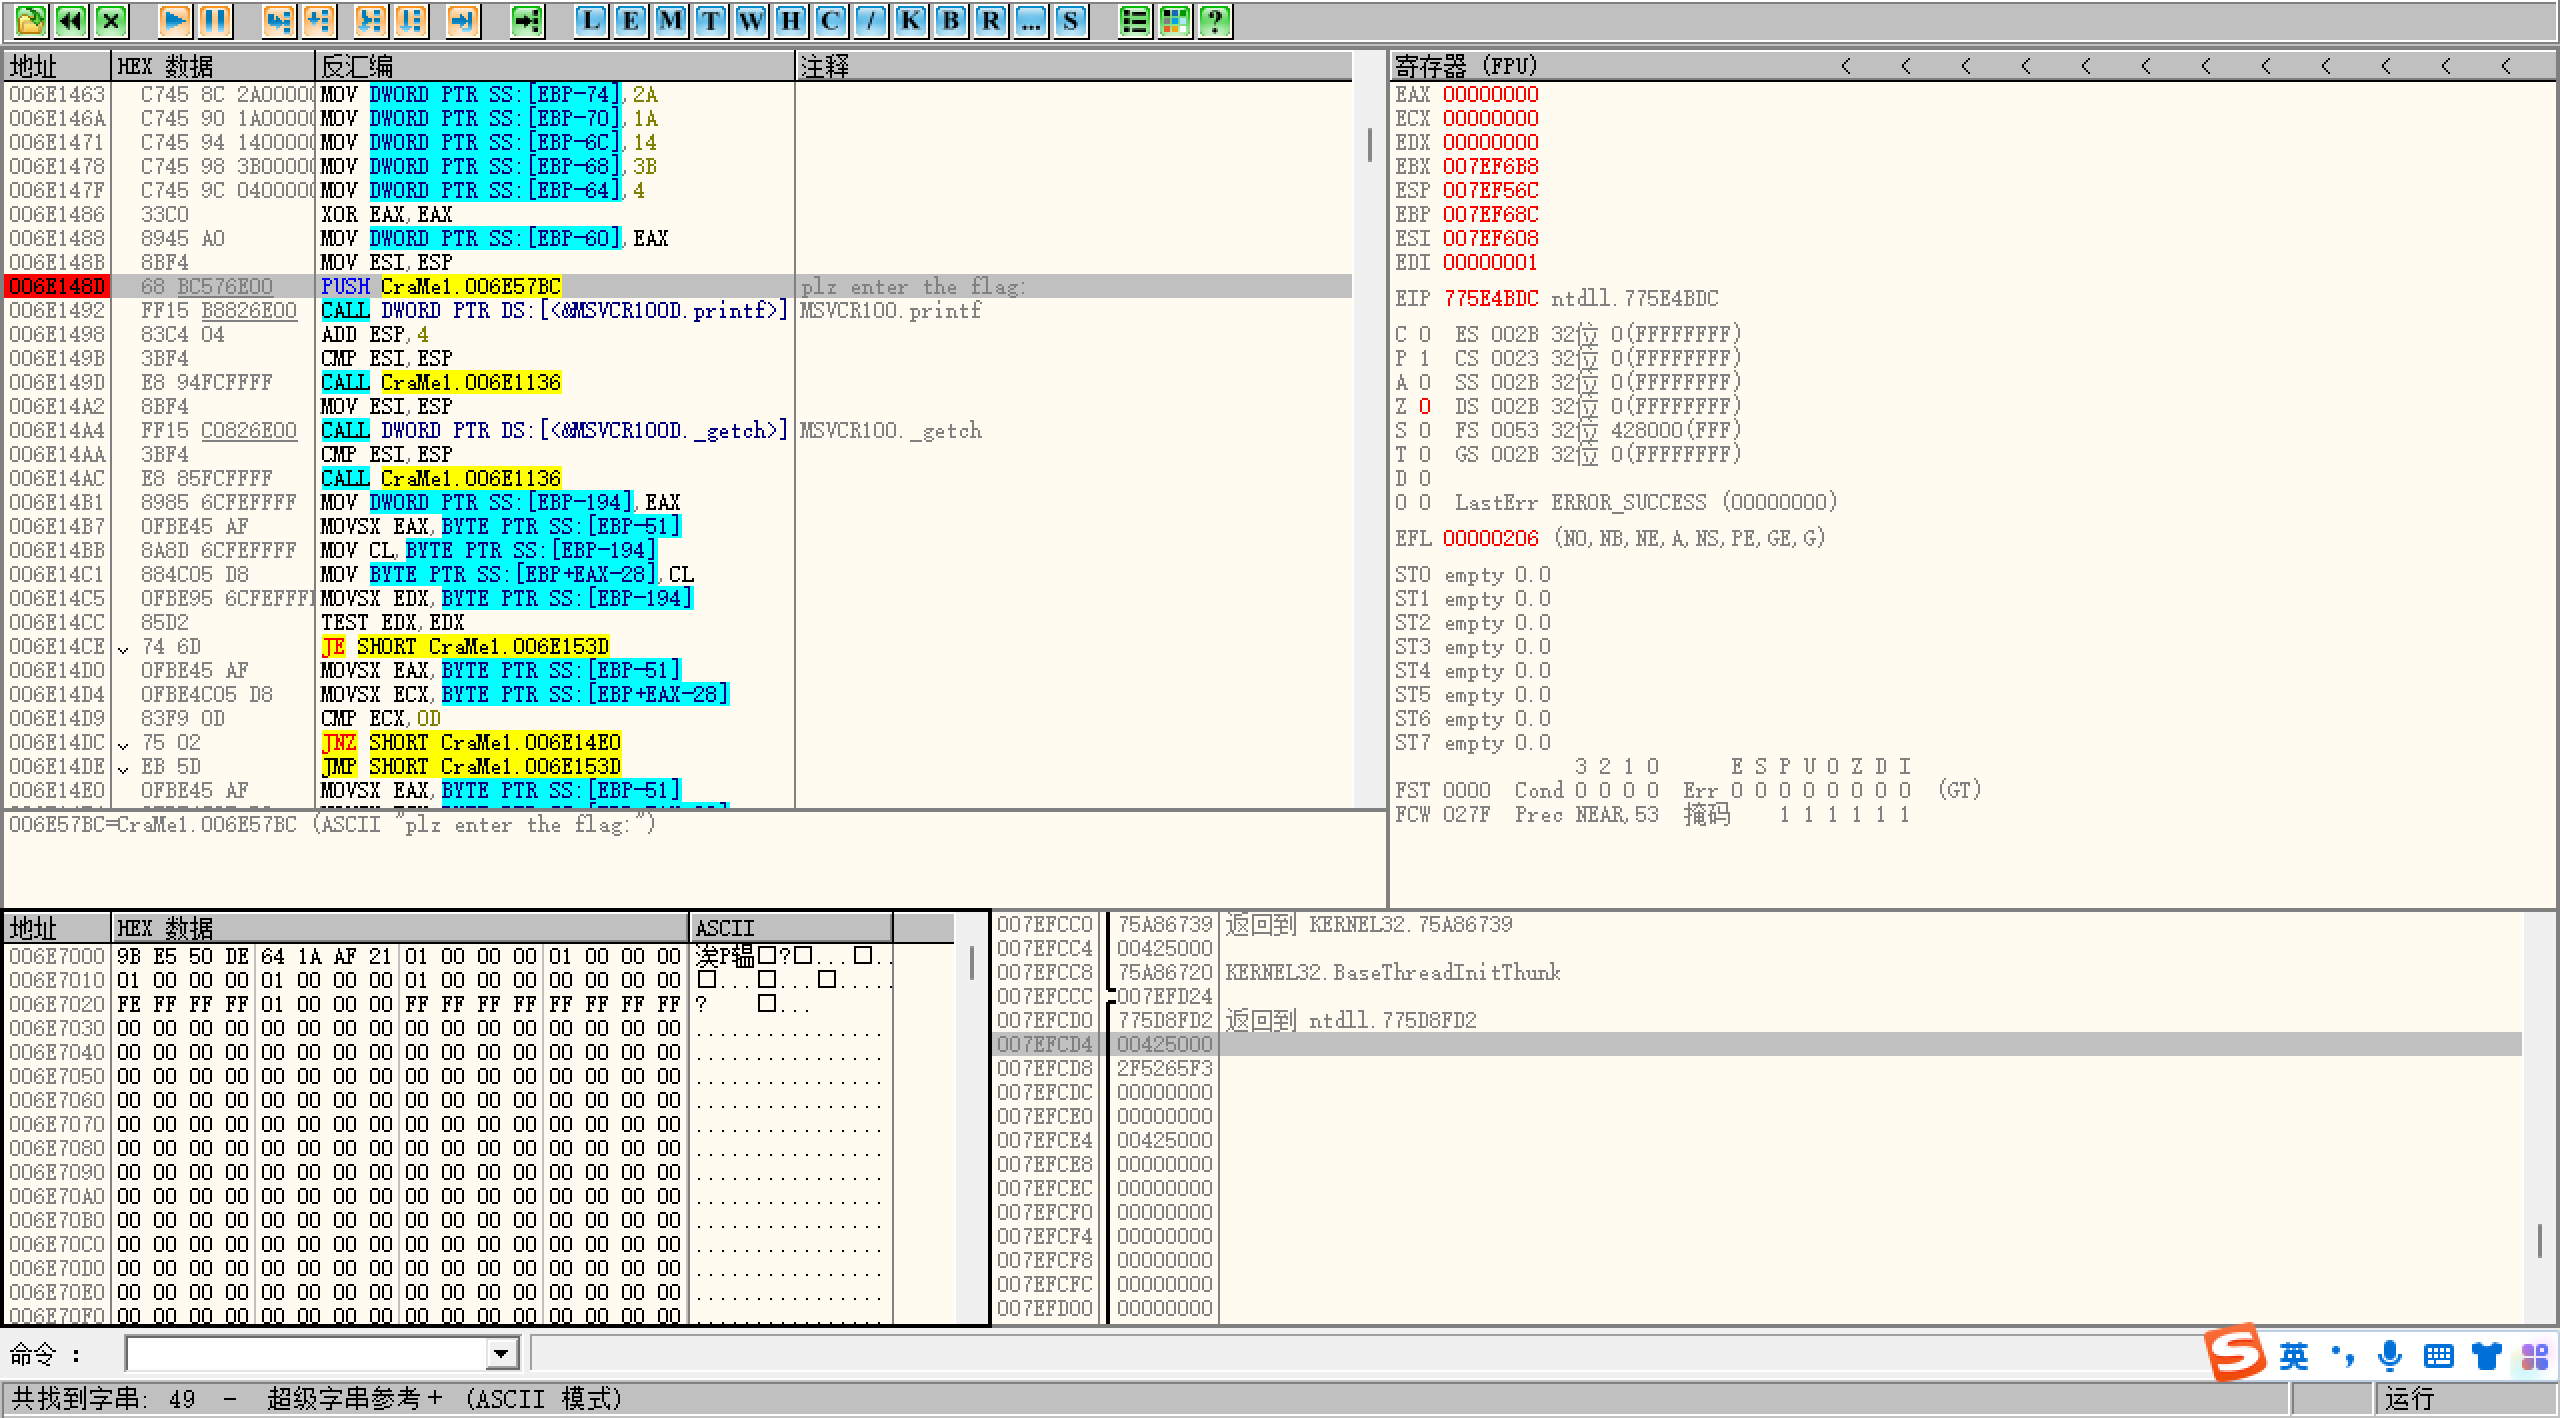Viewport: 2560px width, 1418px height.
Task: Open appearance options via colored grid icon
Action: (x=1175, y=20)
